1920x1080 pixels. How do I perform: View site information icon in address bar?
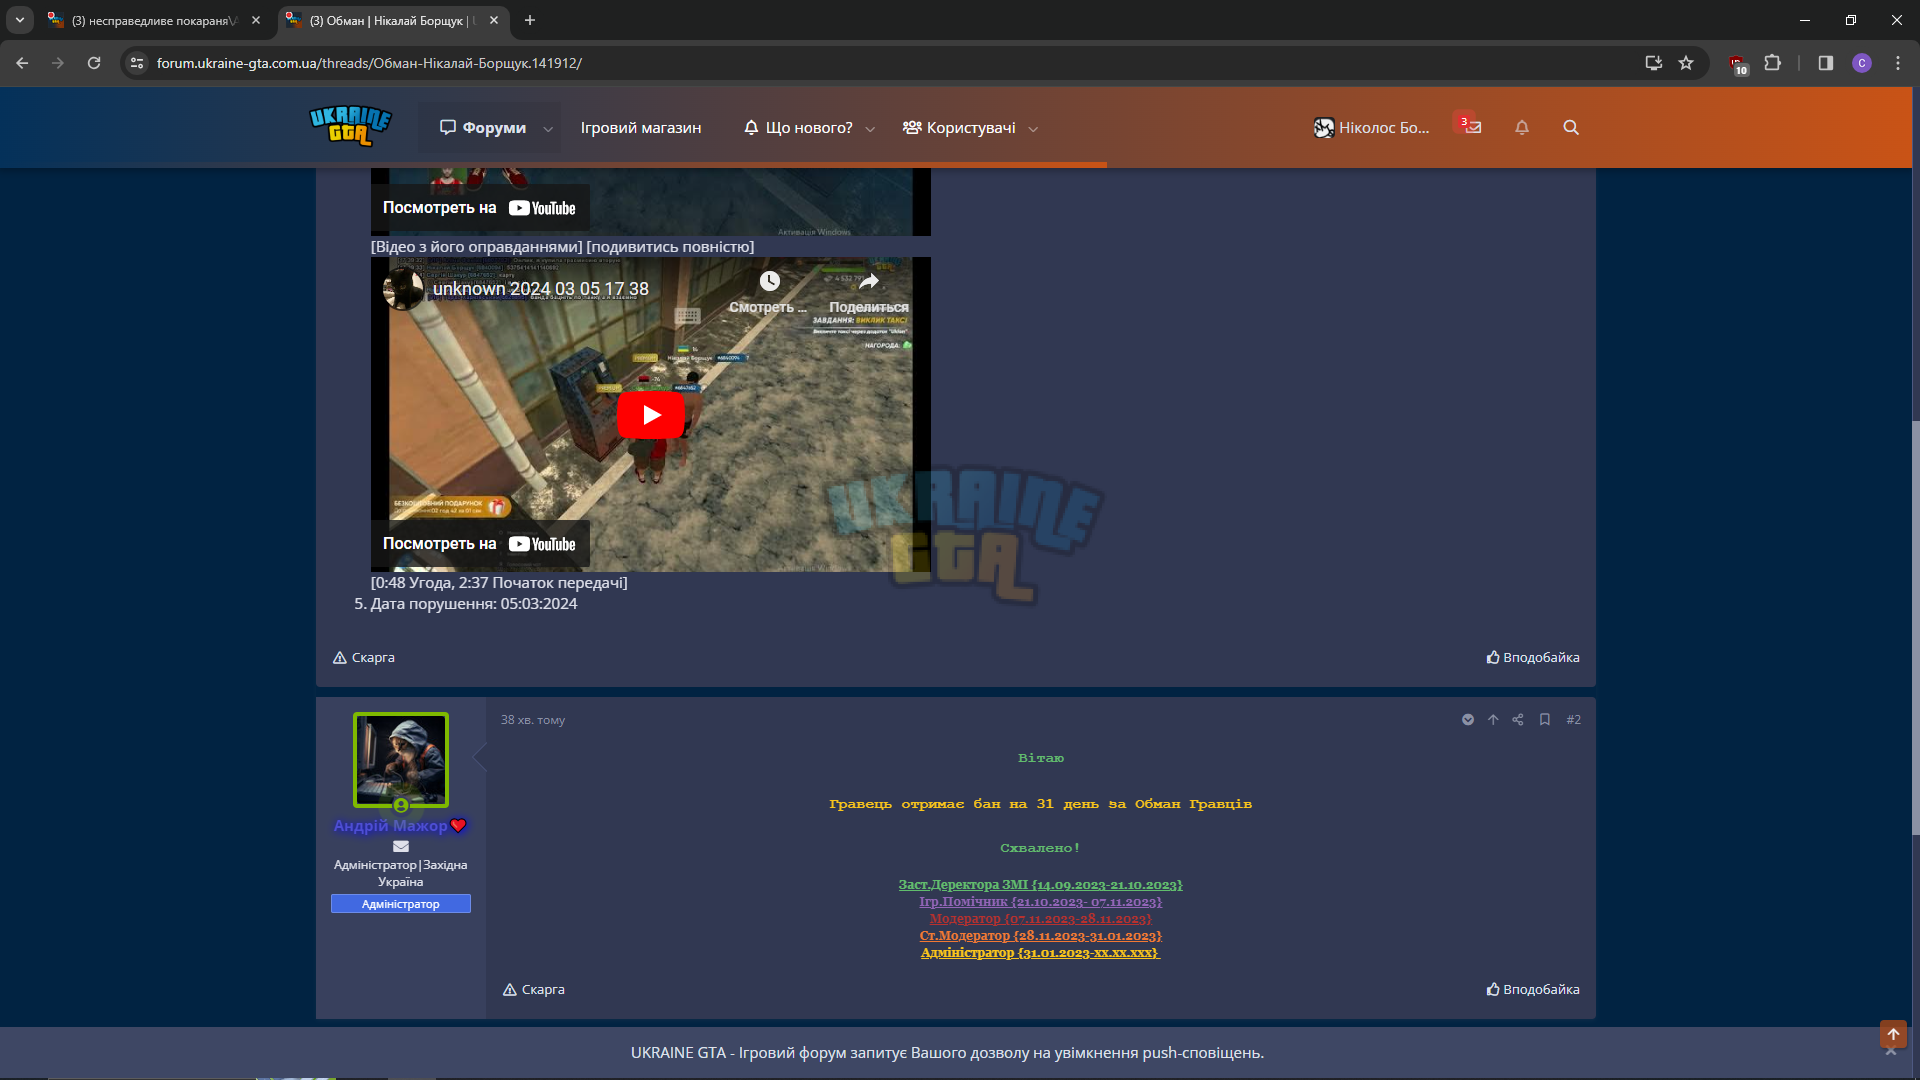(137, 63)
